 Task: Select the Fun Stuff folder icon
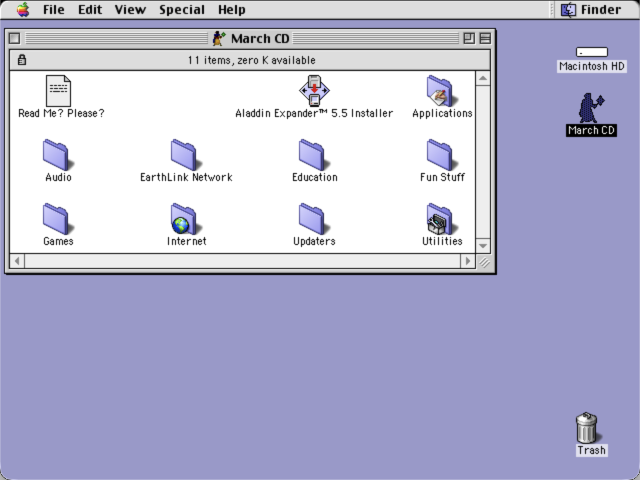pos(442,155)
